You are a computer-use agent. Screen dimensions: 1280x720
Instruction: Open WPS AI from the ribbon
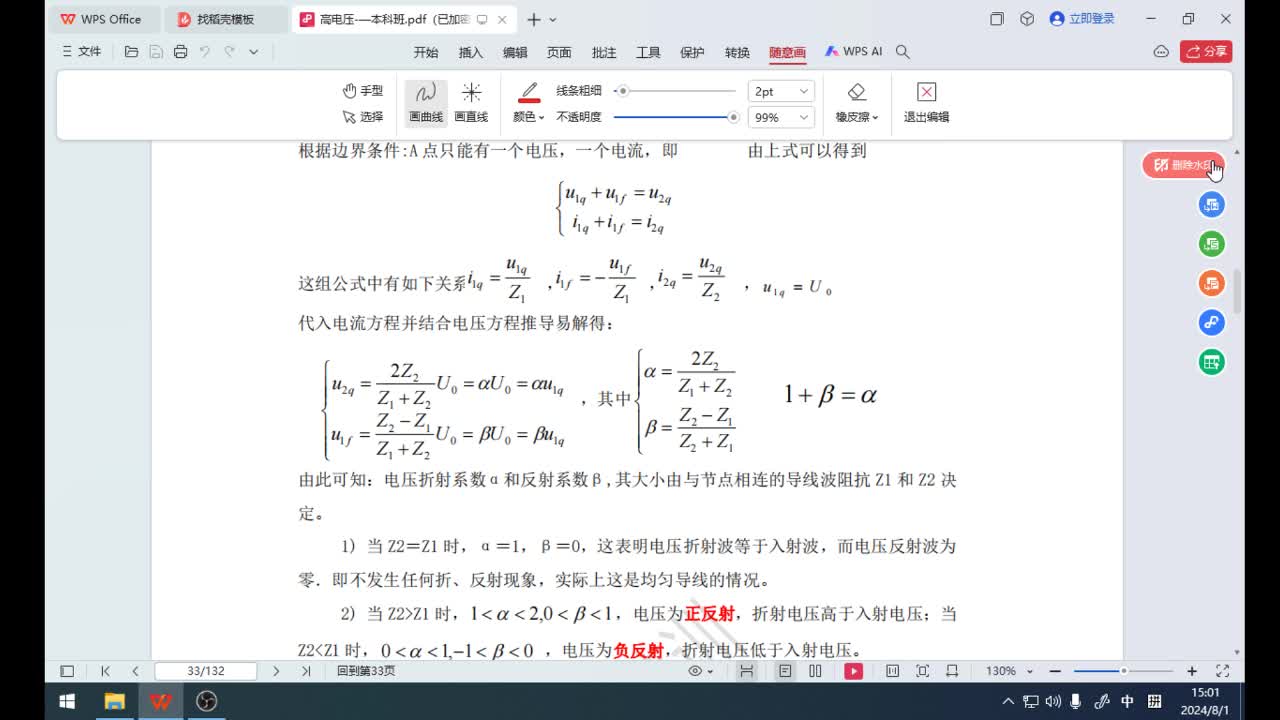pyautogui.click(x=853, y=52)
